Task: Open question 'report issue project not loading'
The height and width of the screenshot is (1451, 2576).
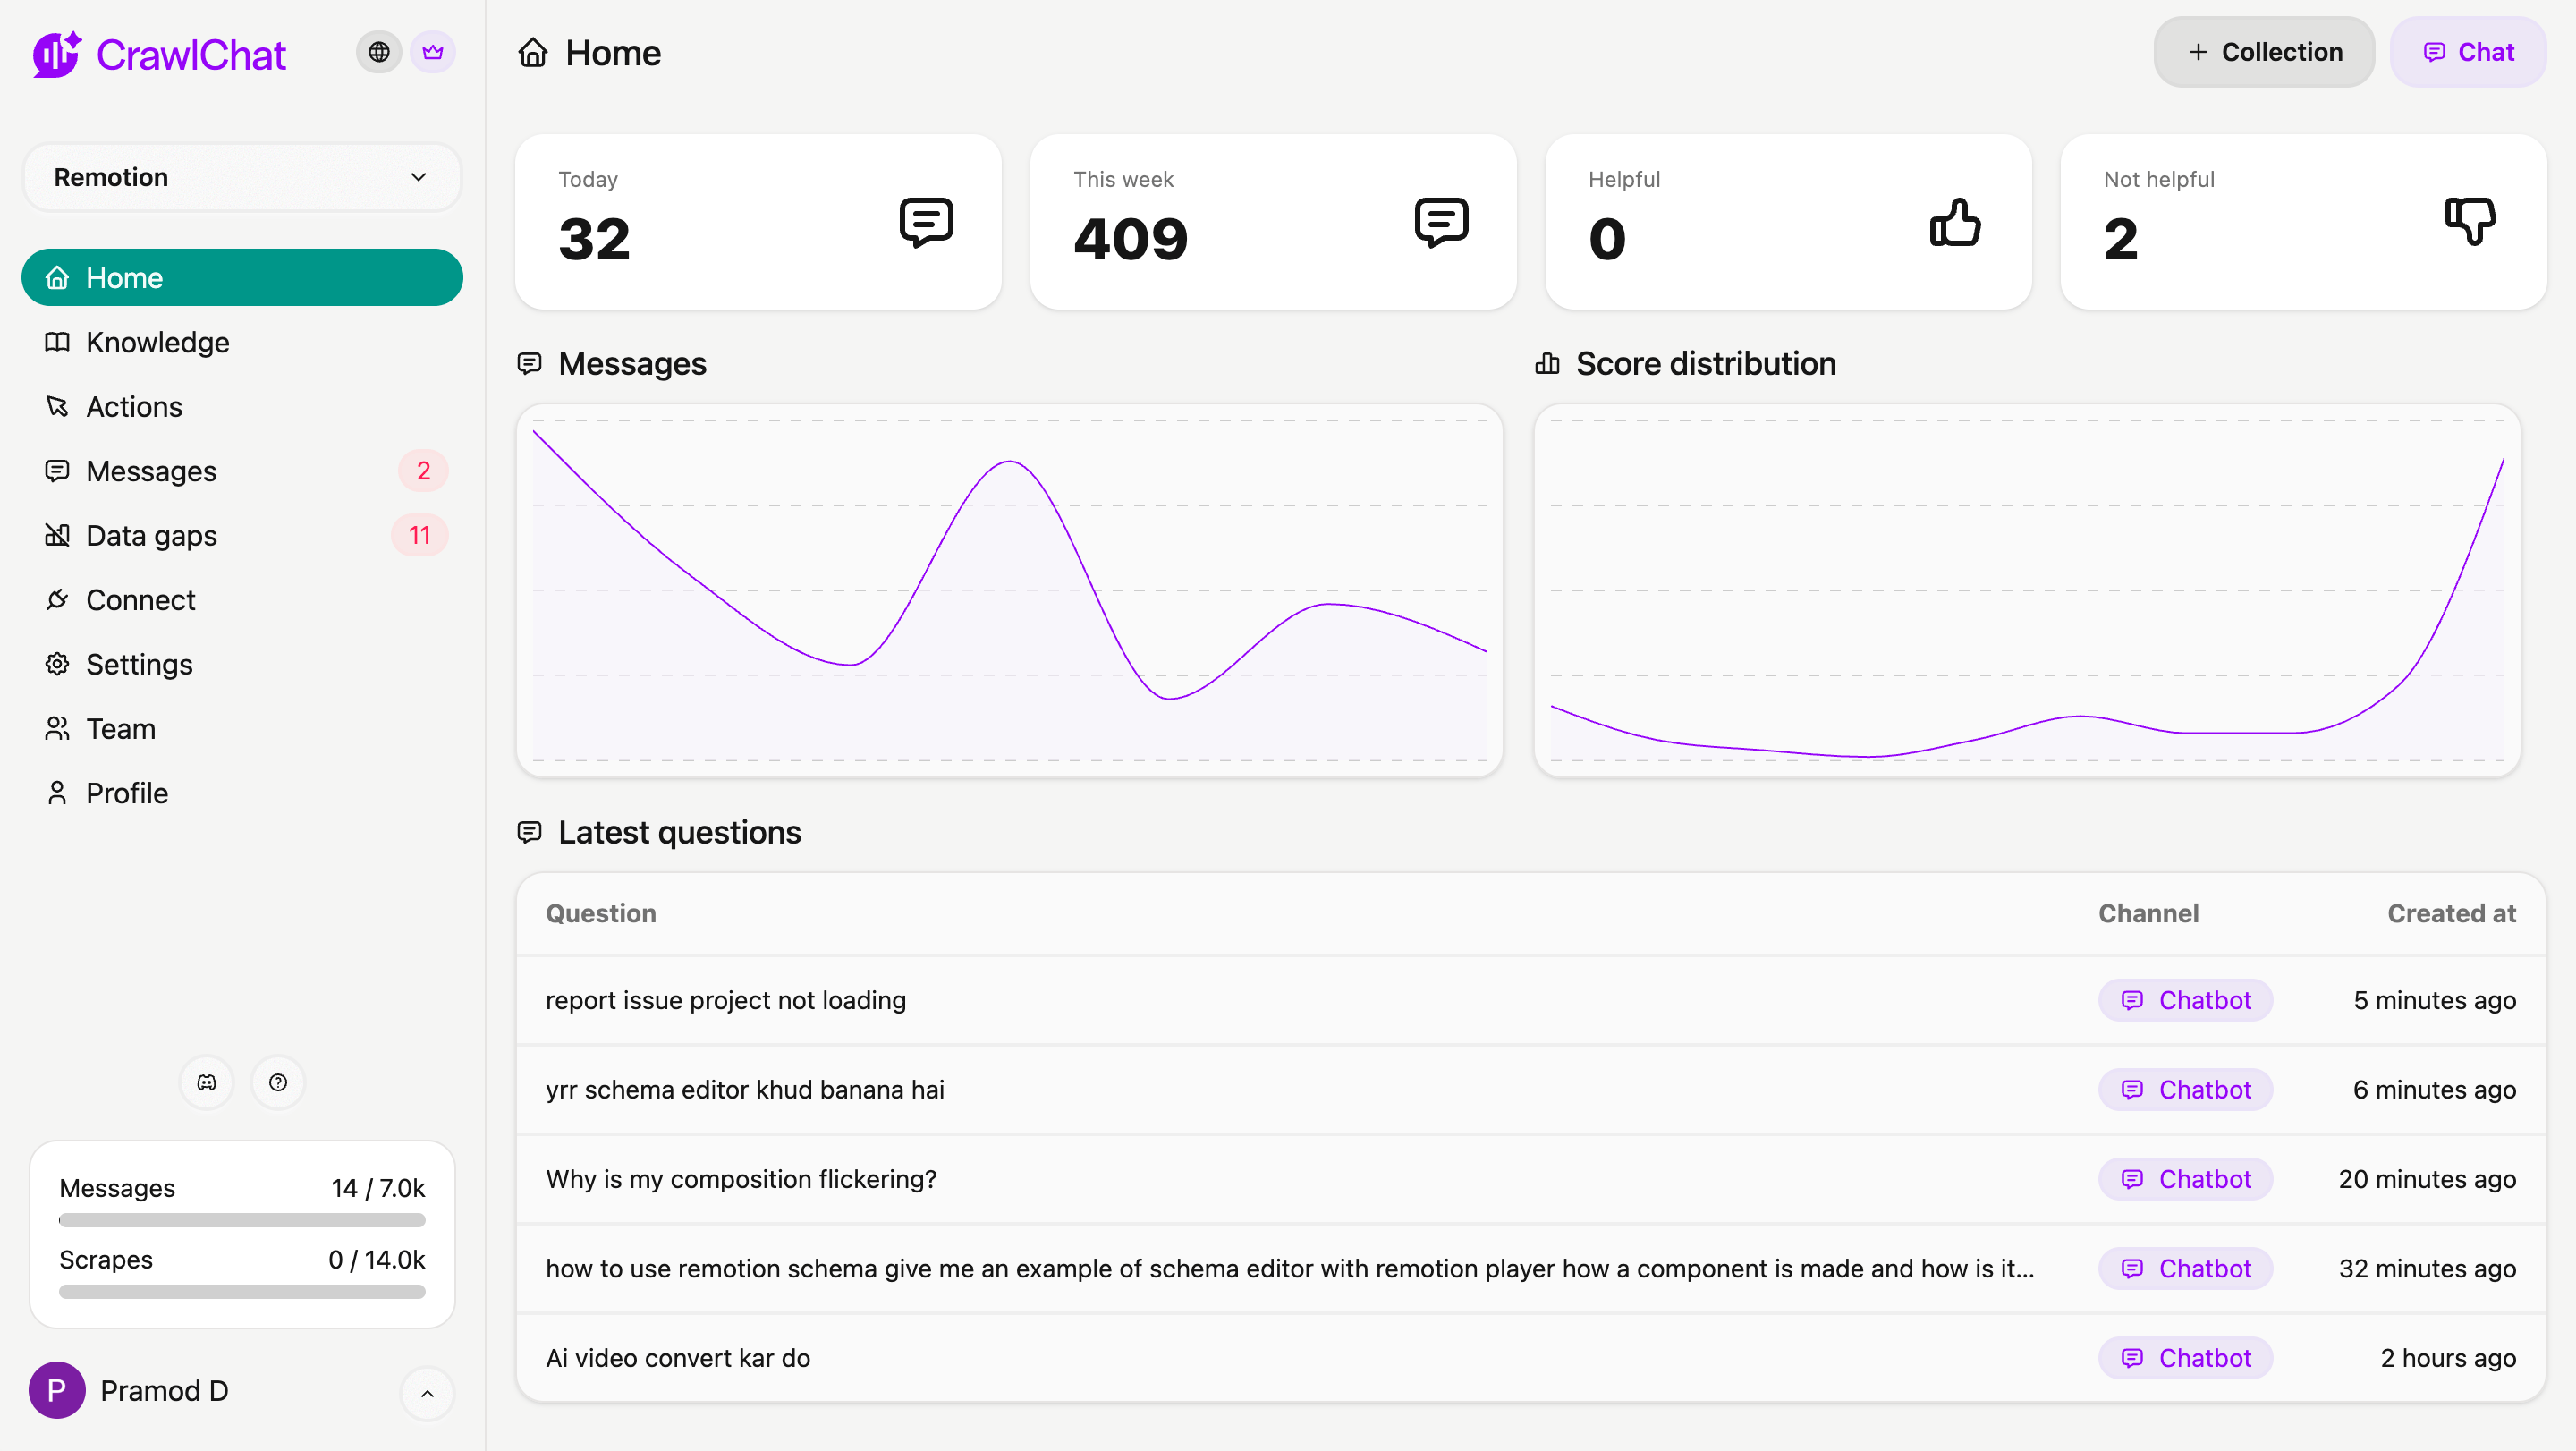Action: [725, 1000]
